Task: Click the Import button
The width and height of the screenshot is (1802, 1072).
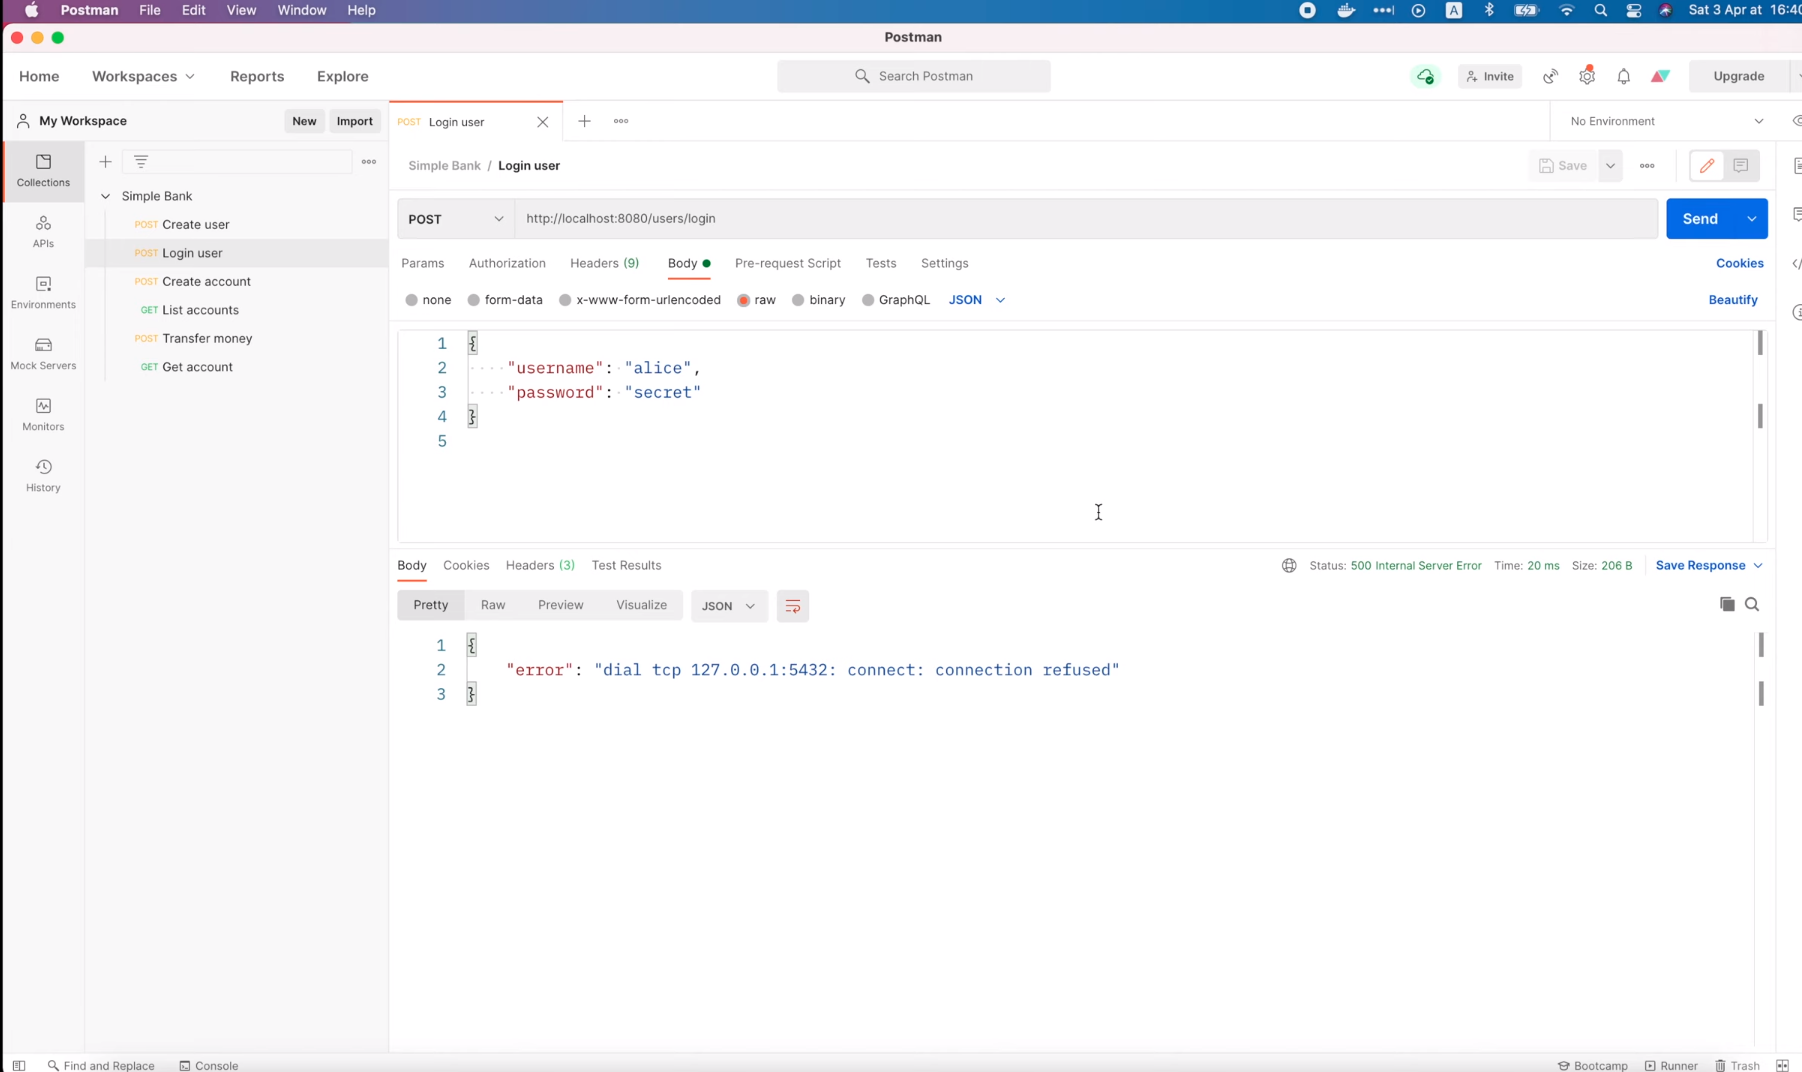Action: tap(355, 121)
